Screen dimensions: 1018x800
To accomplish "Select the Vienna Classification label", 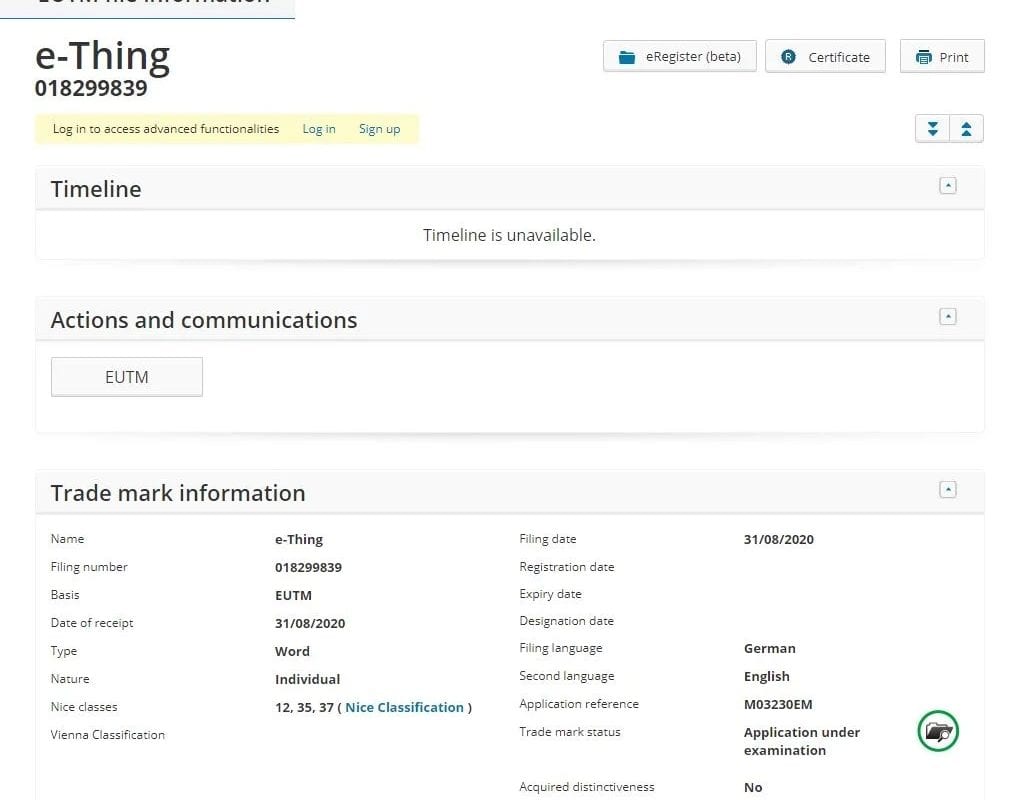I will coord(108,735).
